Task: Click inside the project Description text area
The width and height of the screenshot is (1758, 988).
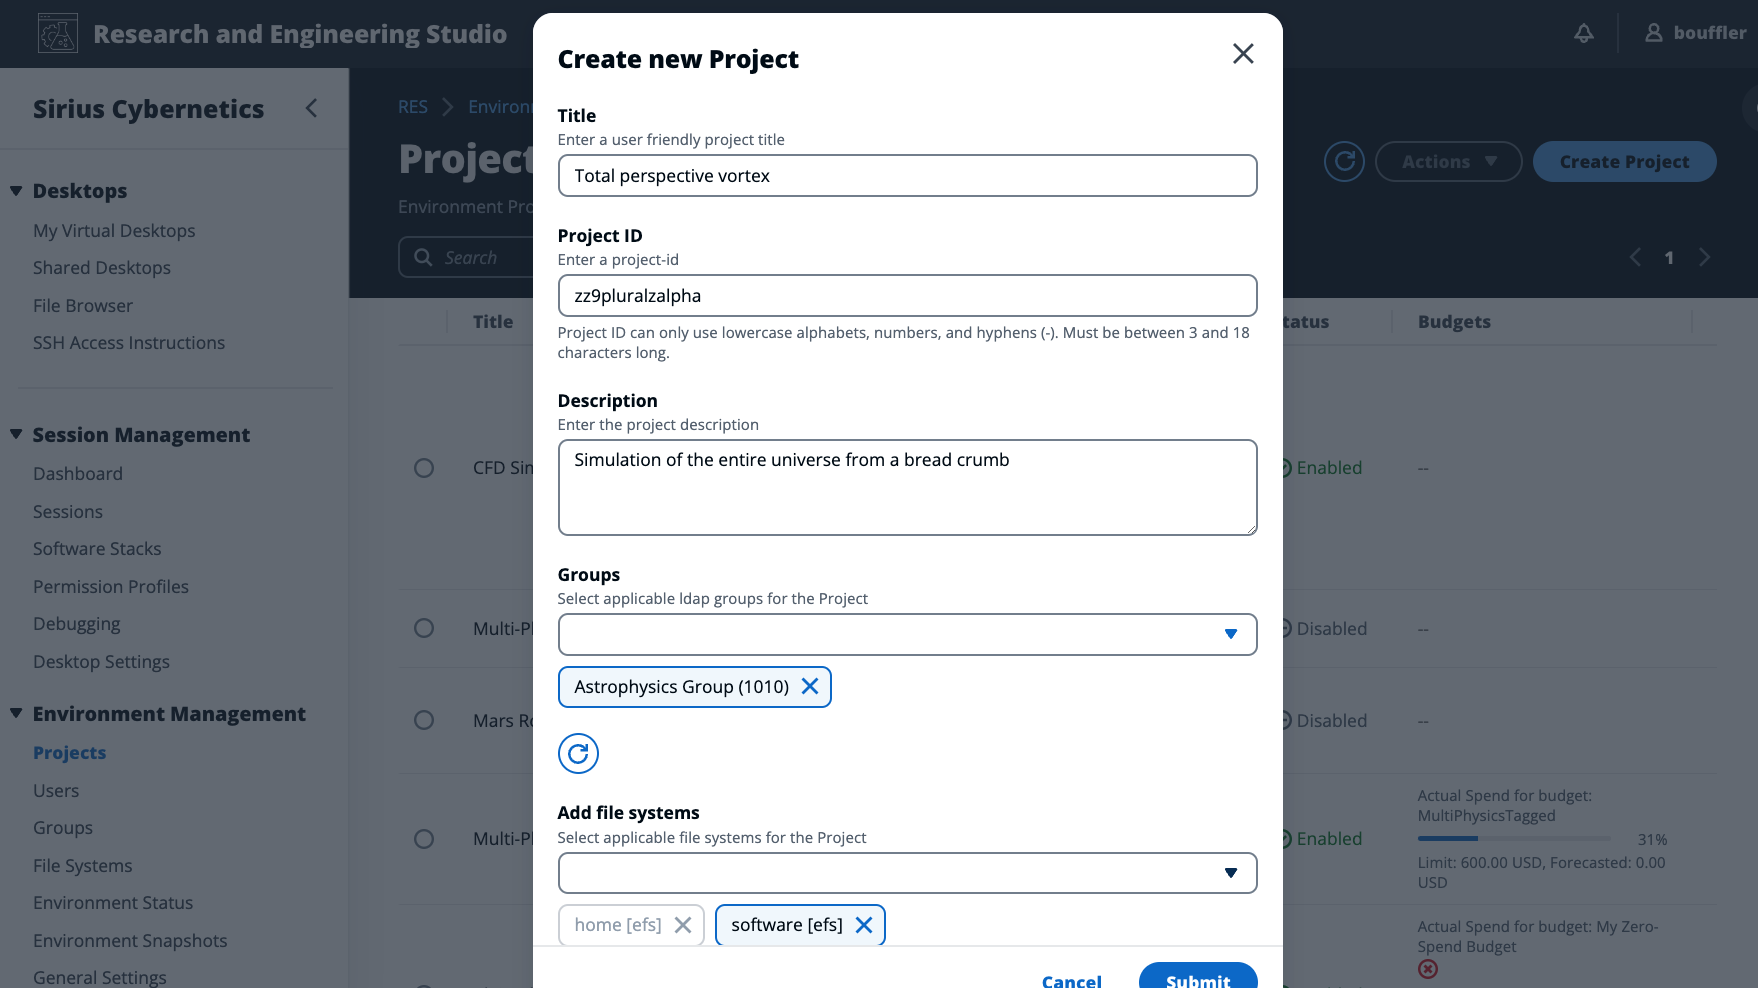Action: [x=907, y=487]
